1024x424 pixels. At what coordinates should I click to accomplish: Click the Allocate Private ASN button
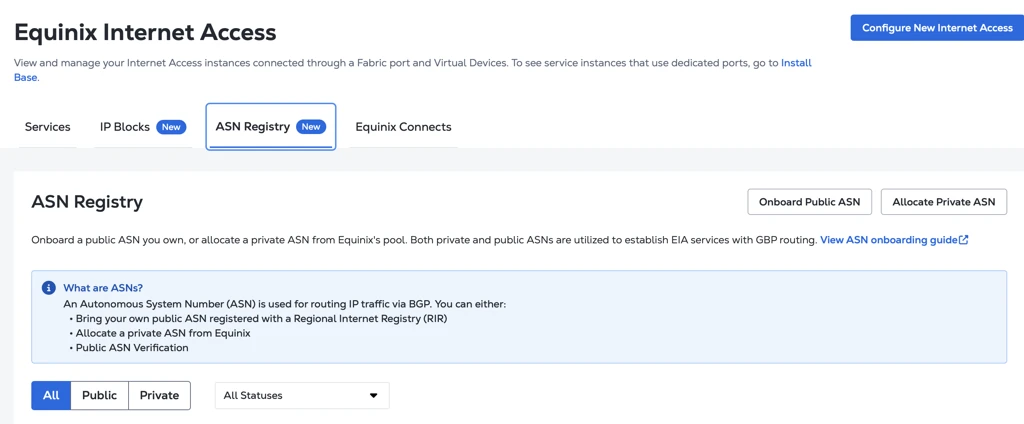click(944, 202)
